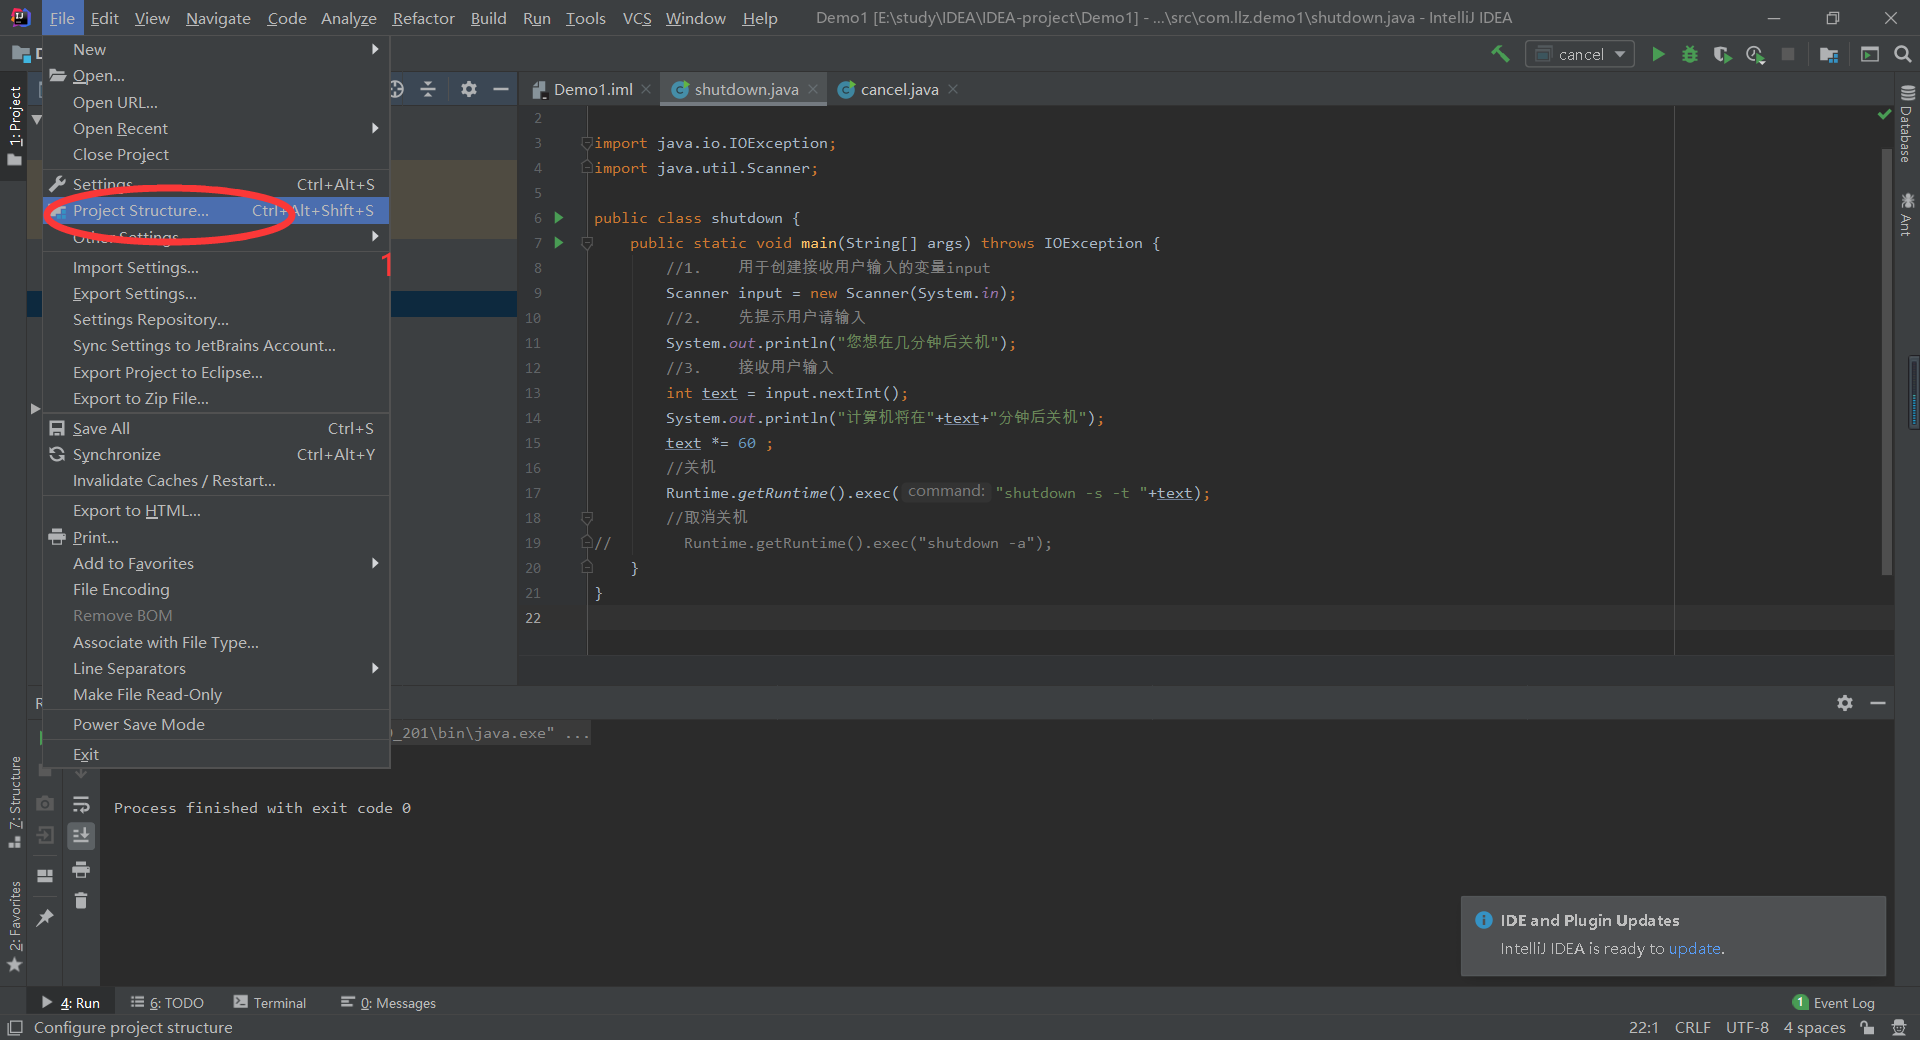Choose Exit from the File menu
This screenshot has width=1920, height=1040.
tap(215, 754)
